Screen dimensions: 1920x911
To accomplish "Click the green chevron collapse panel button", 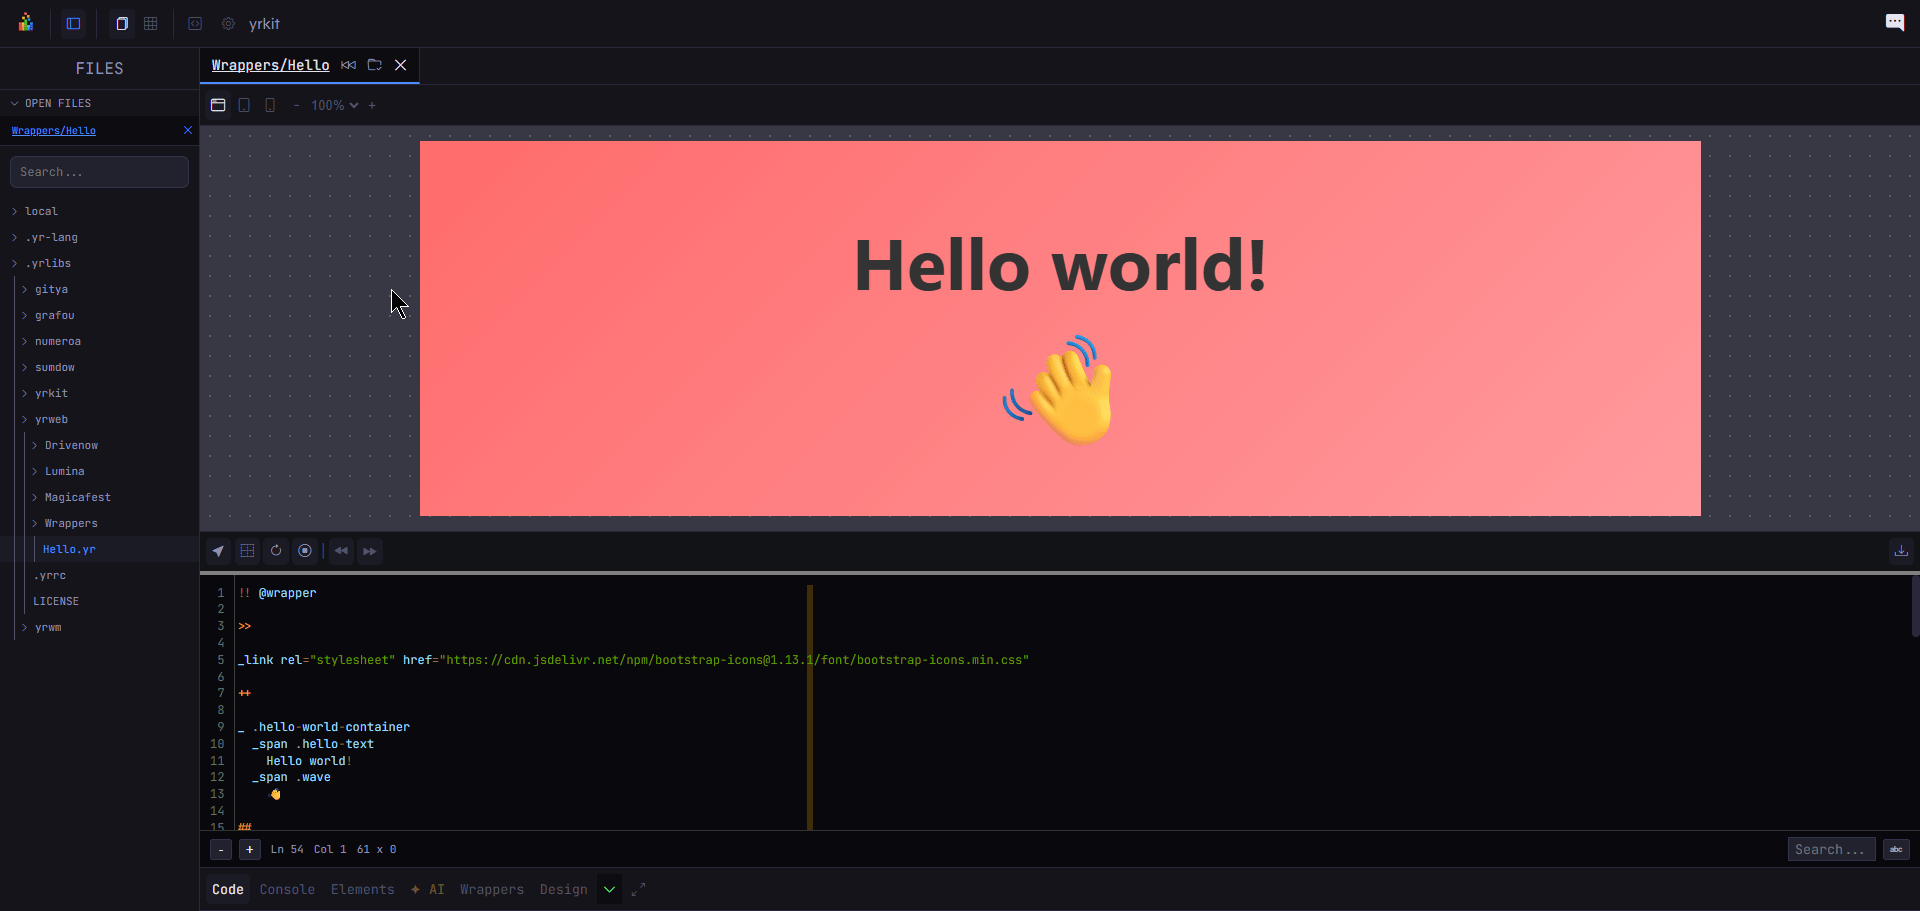I will point(609,889).
